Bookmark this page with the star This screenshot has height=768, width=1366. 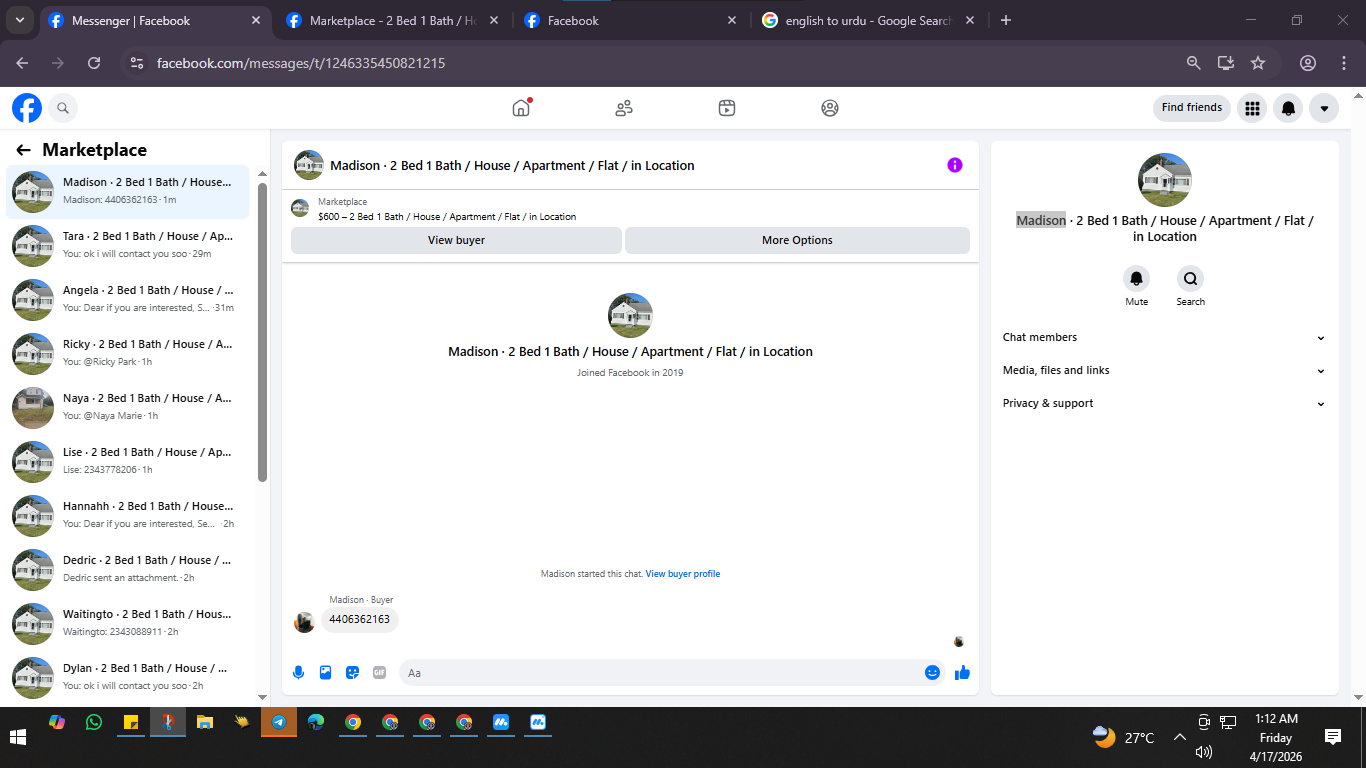1258,63
